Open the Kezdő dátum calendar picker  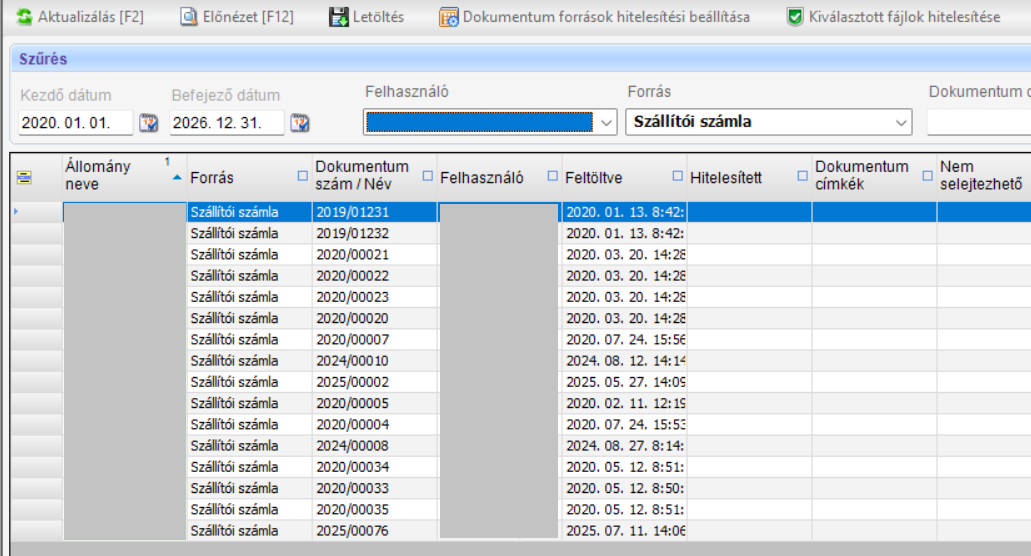[149, 123]
